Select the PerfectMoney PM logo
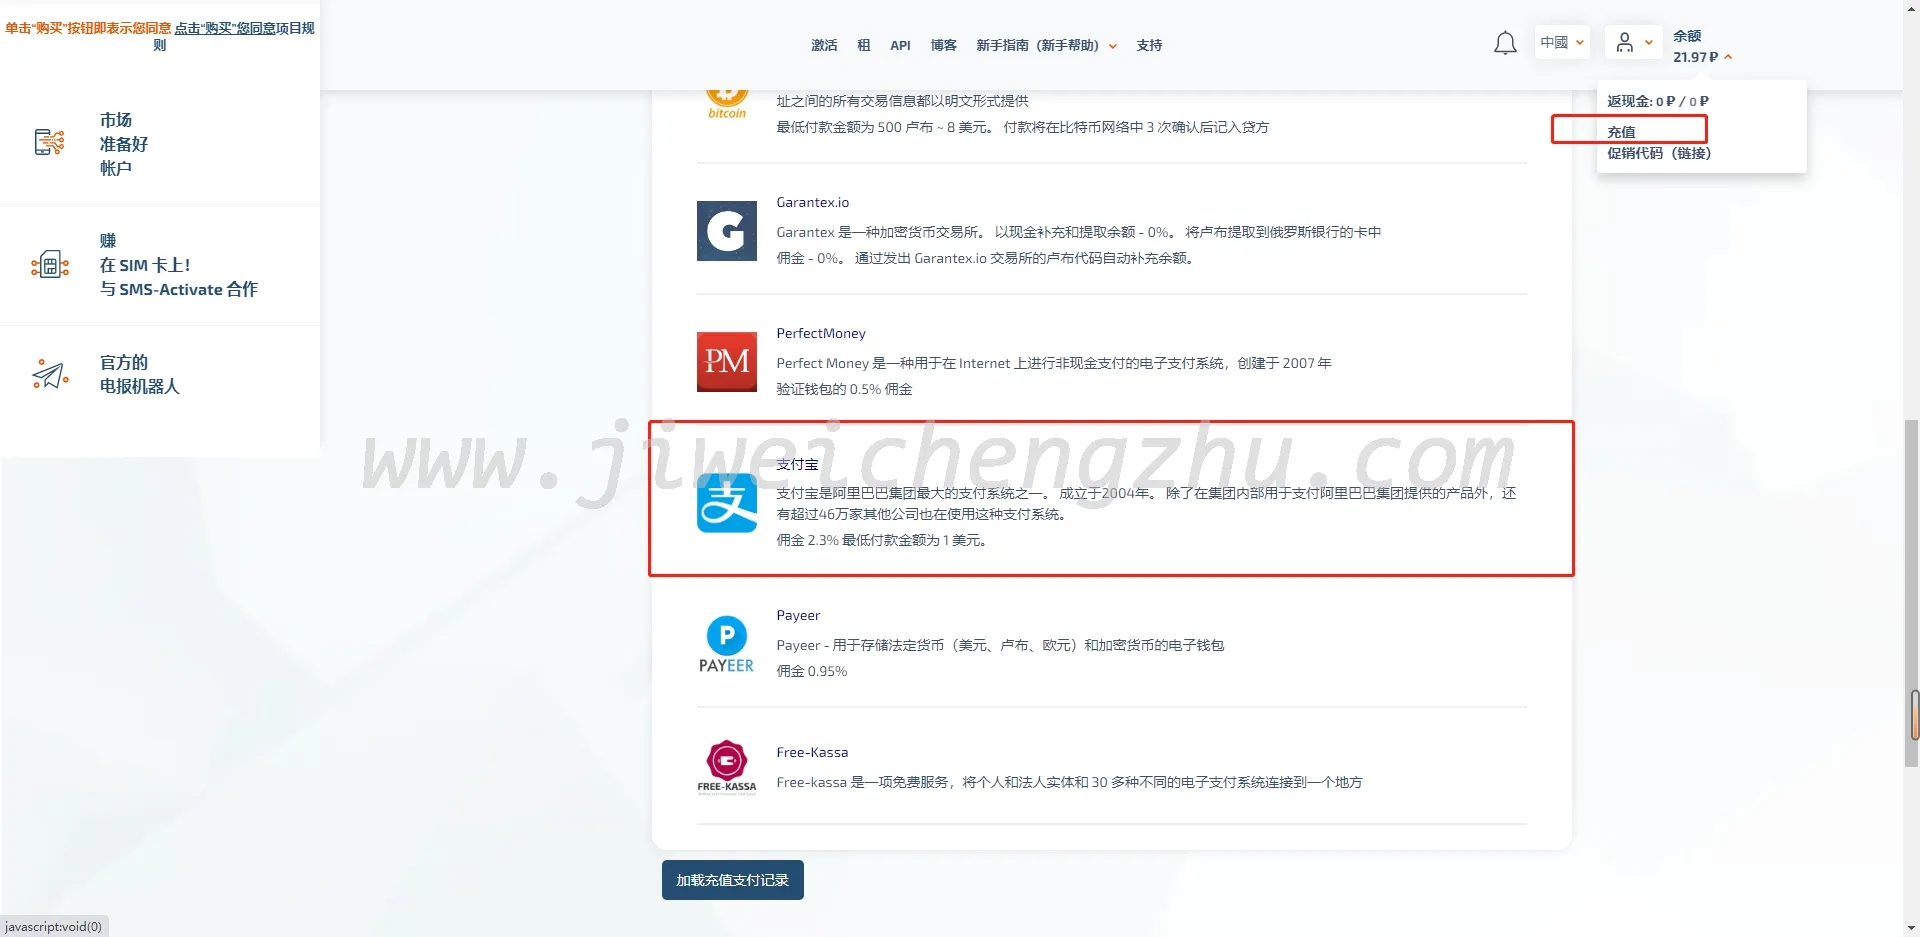 [726, 361]
